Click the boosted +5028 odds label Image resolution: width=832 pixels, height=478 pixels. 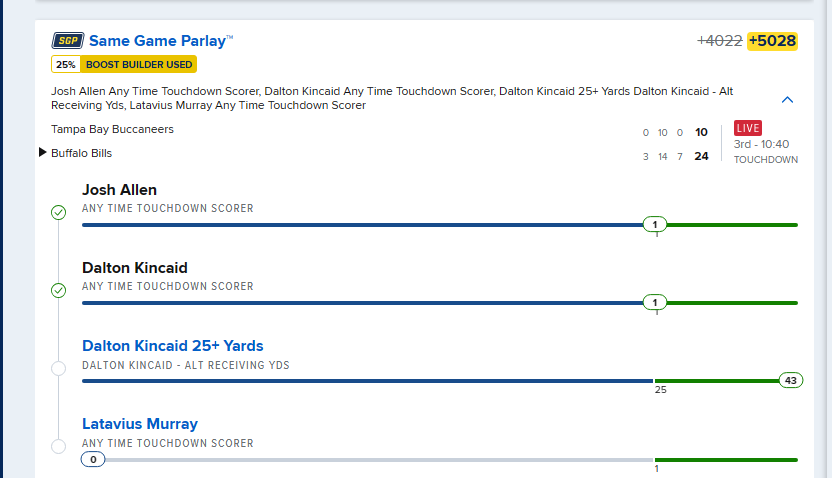click(x=772, y=41)
